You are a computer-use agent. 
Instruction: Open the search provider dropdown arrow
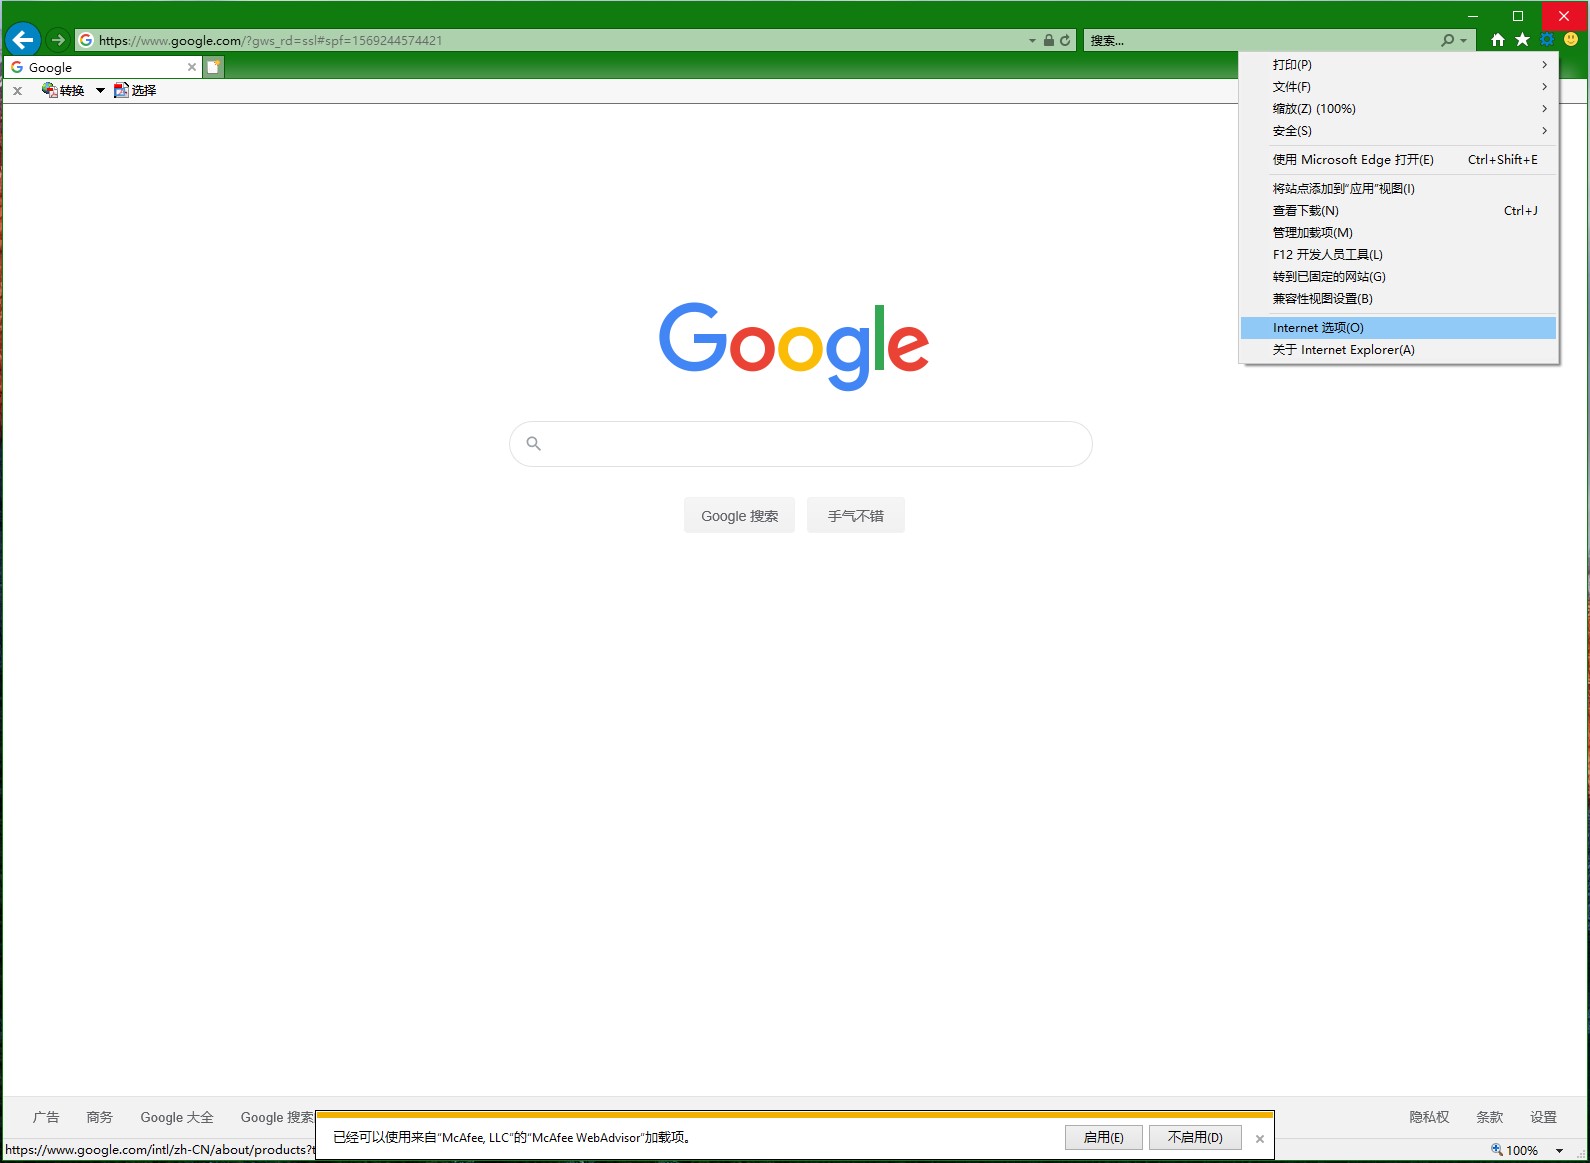coord(1463,40)
